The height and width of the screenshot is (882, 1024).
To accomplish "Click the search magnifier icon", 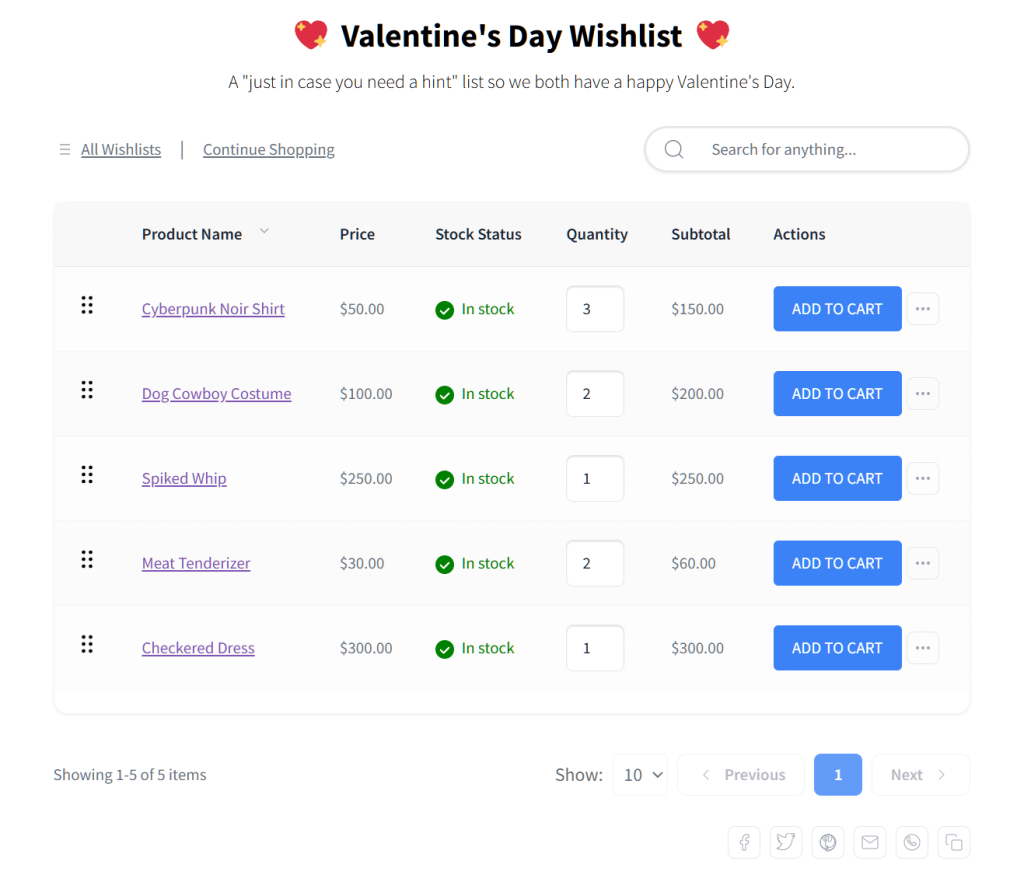I will click(673, 149).
